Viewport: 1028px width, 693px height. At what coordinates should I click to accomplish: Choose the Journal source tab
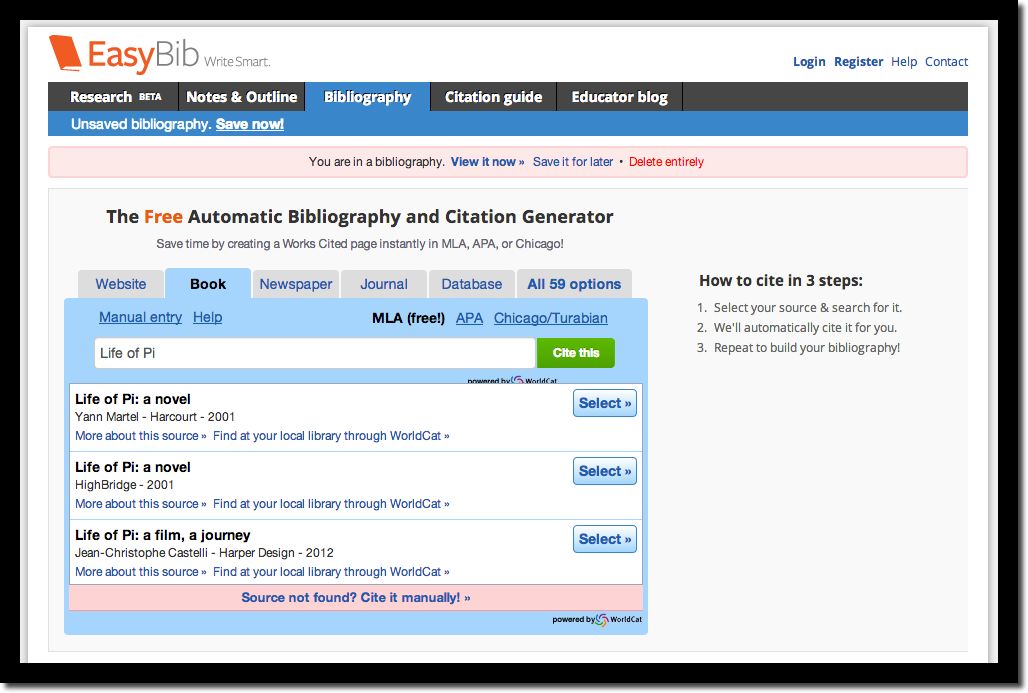pos(384,284)
